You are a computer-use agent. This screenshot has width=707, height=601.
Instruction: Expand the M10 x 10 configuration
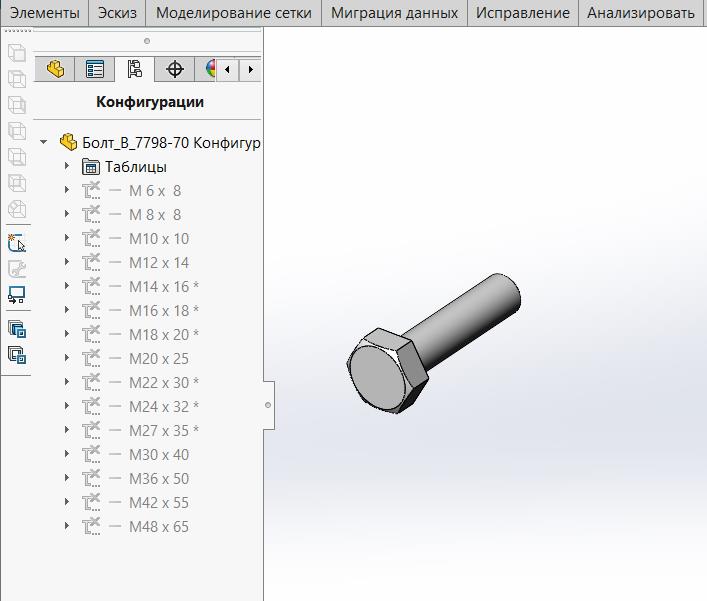click(67, 238)
